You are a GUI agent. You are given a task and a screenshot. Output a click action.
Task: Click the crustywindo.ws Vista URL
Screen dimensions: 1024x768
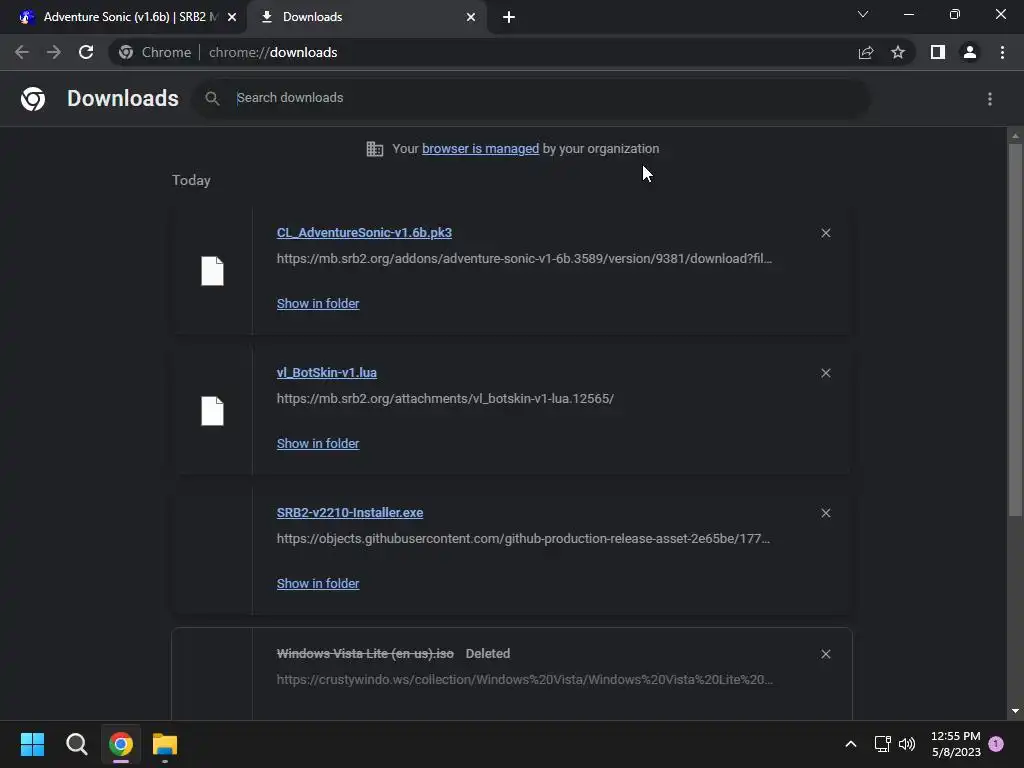(524, 680)
